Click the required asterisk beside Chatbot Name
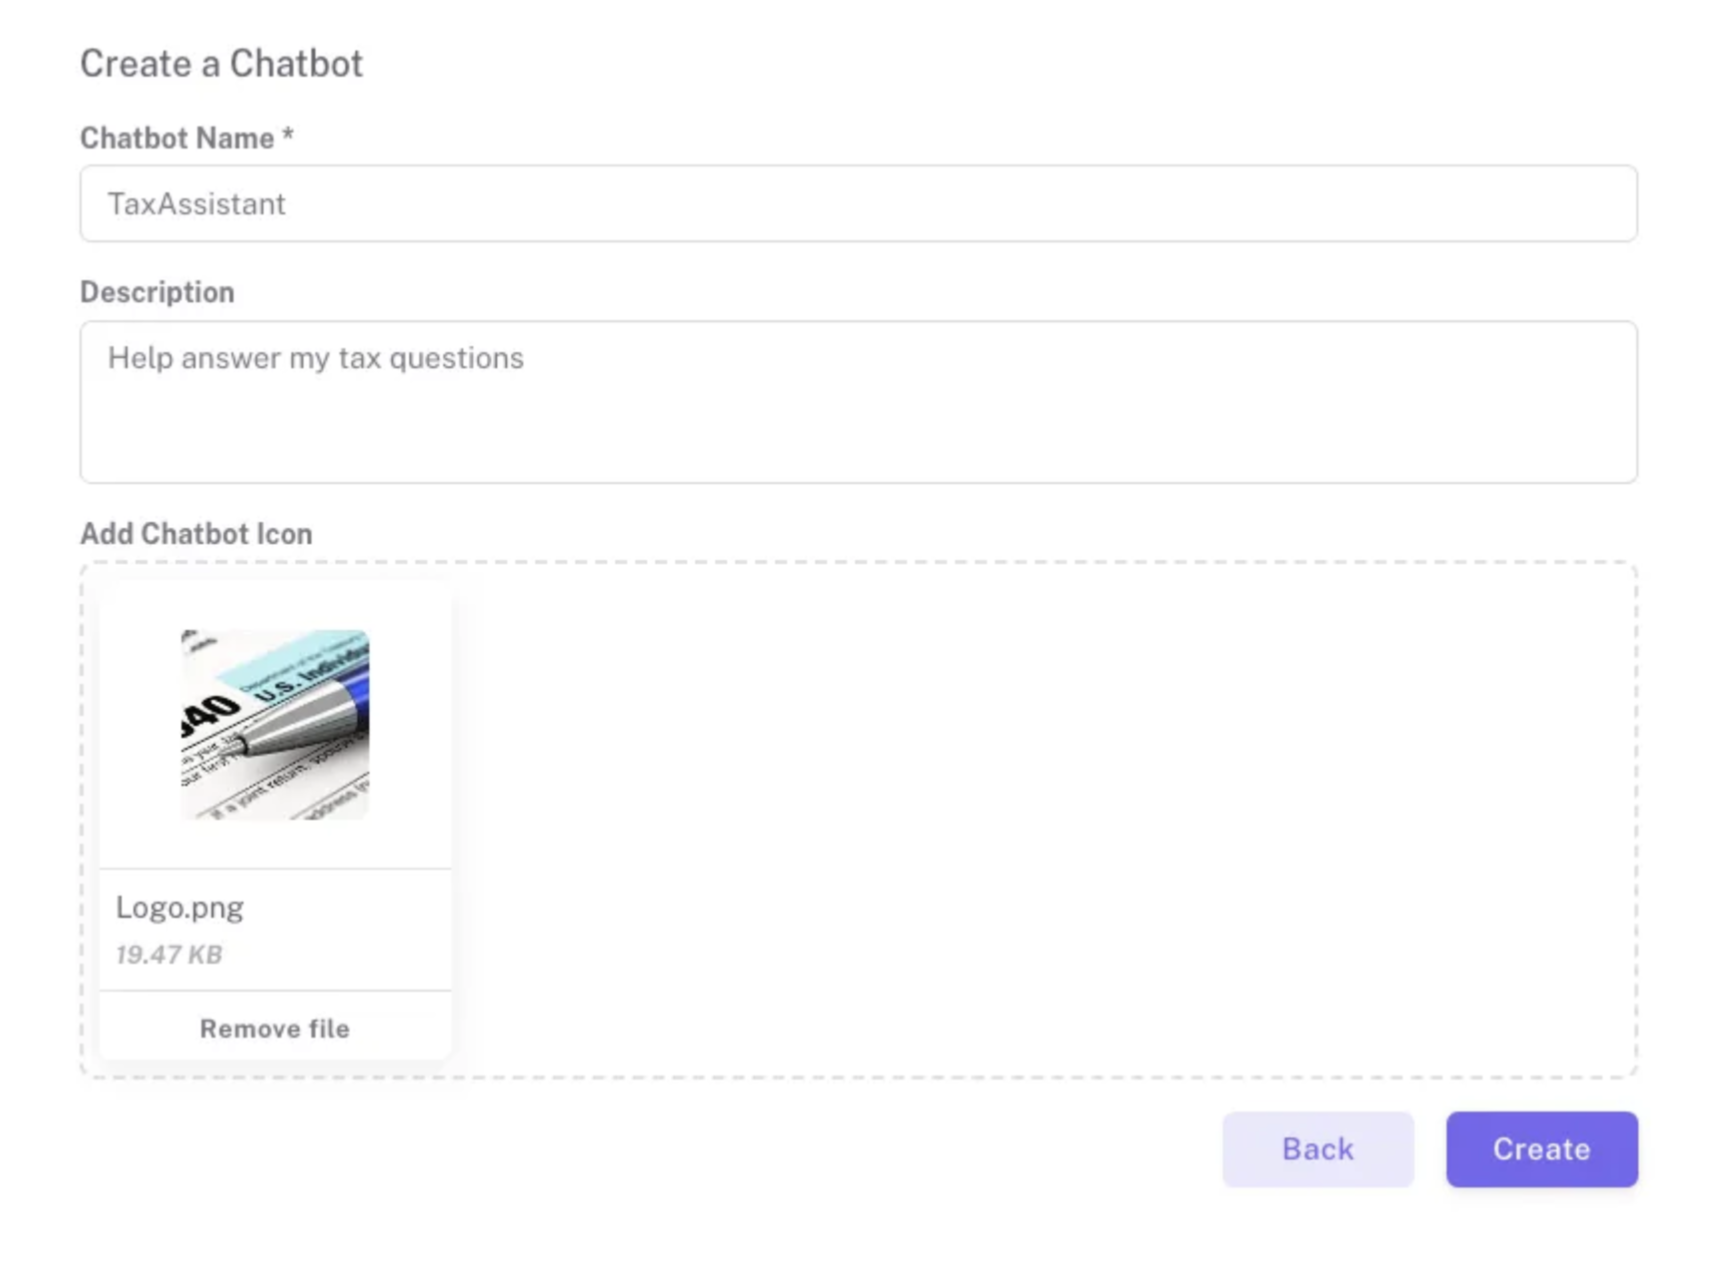 288,135
